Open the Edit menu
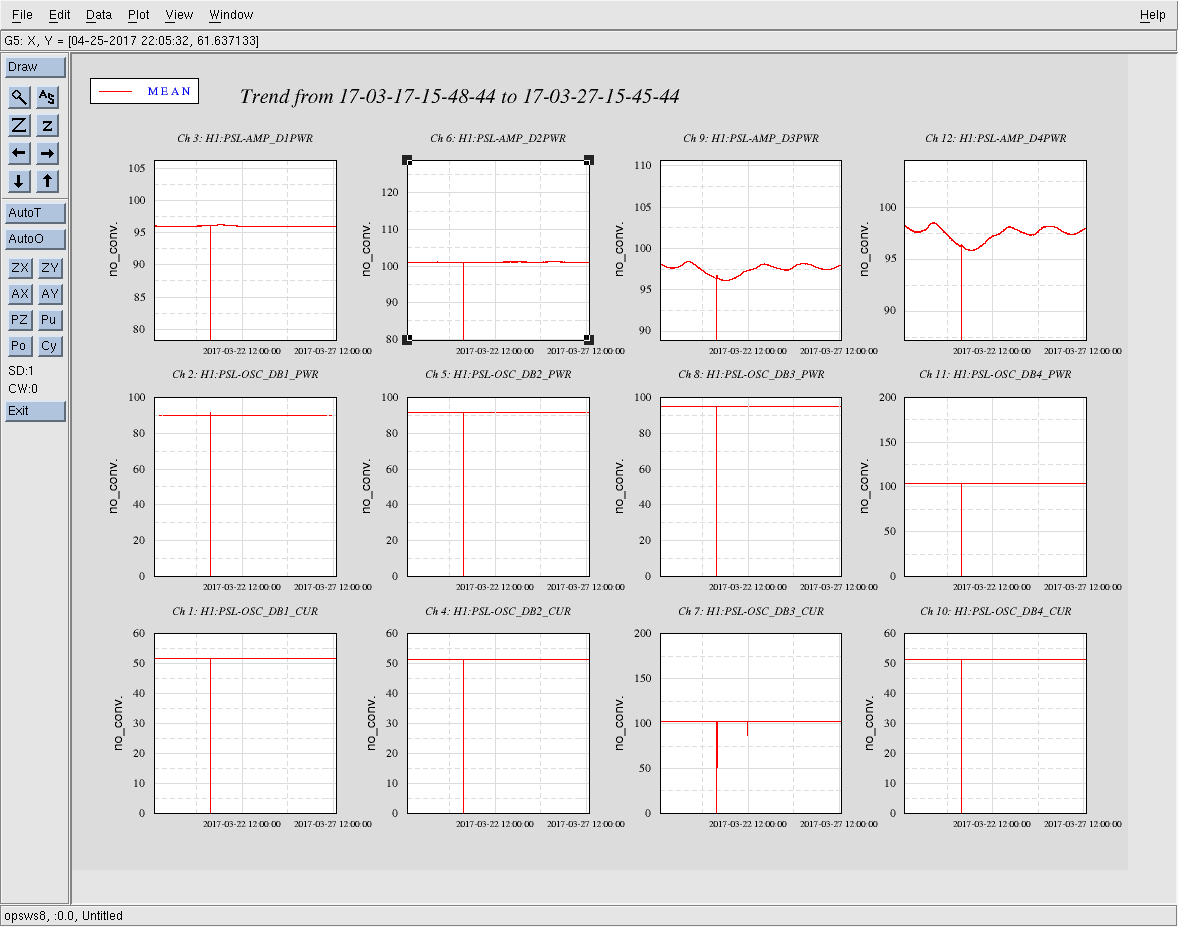The image size is (1178, 927). [59, 14]
